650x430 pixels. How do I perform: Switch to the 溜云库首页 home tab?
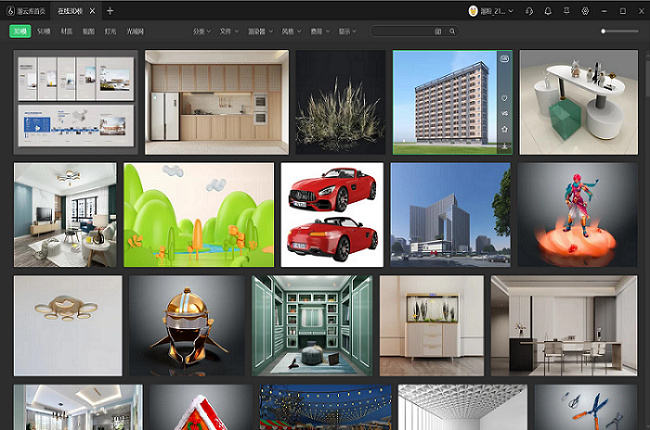tap(26, 11)
